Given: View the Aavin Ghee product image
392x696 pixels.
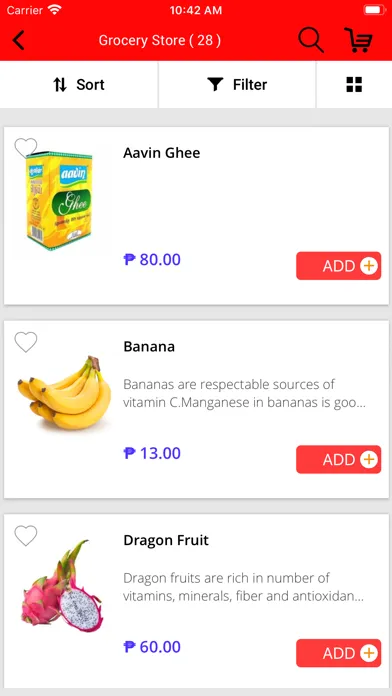Looking at the screenshot, I should coord(59,201).
